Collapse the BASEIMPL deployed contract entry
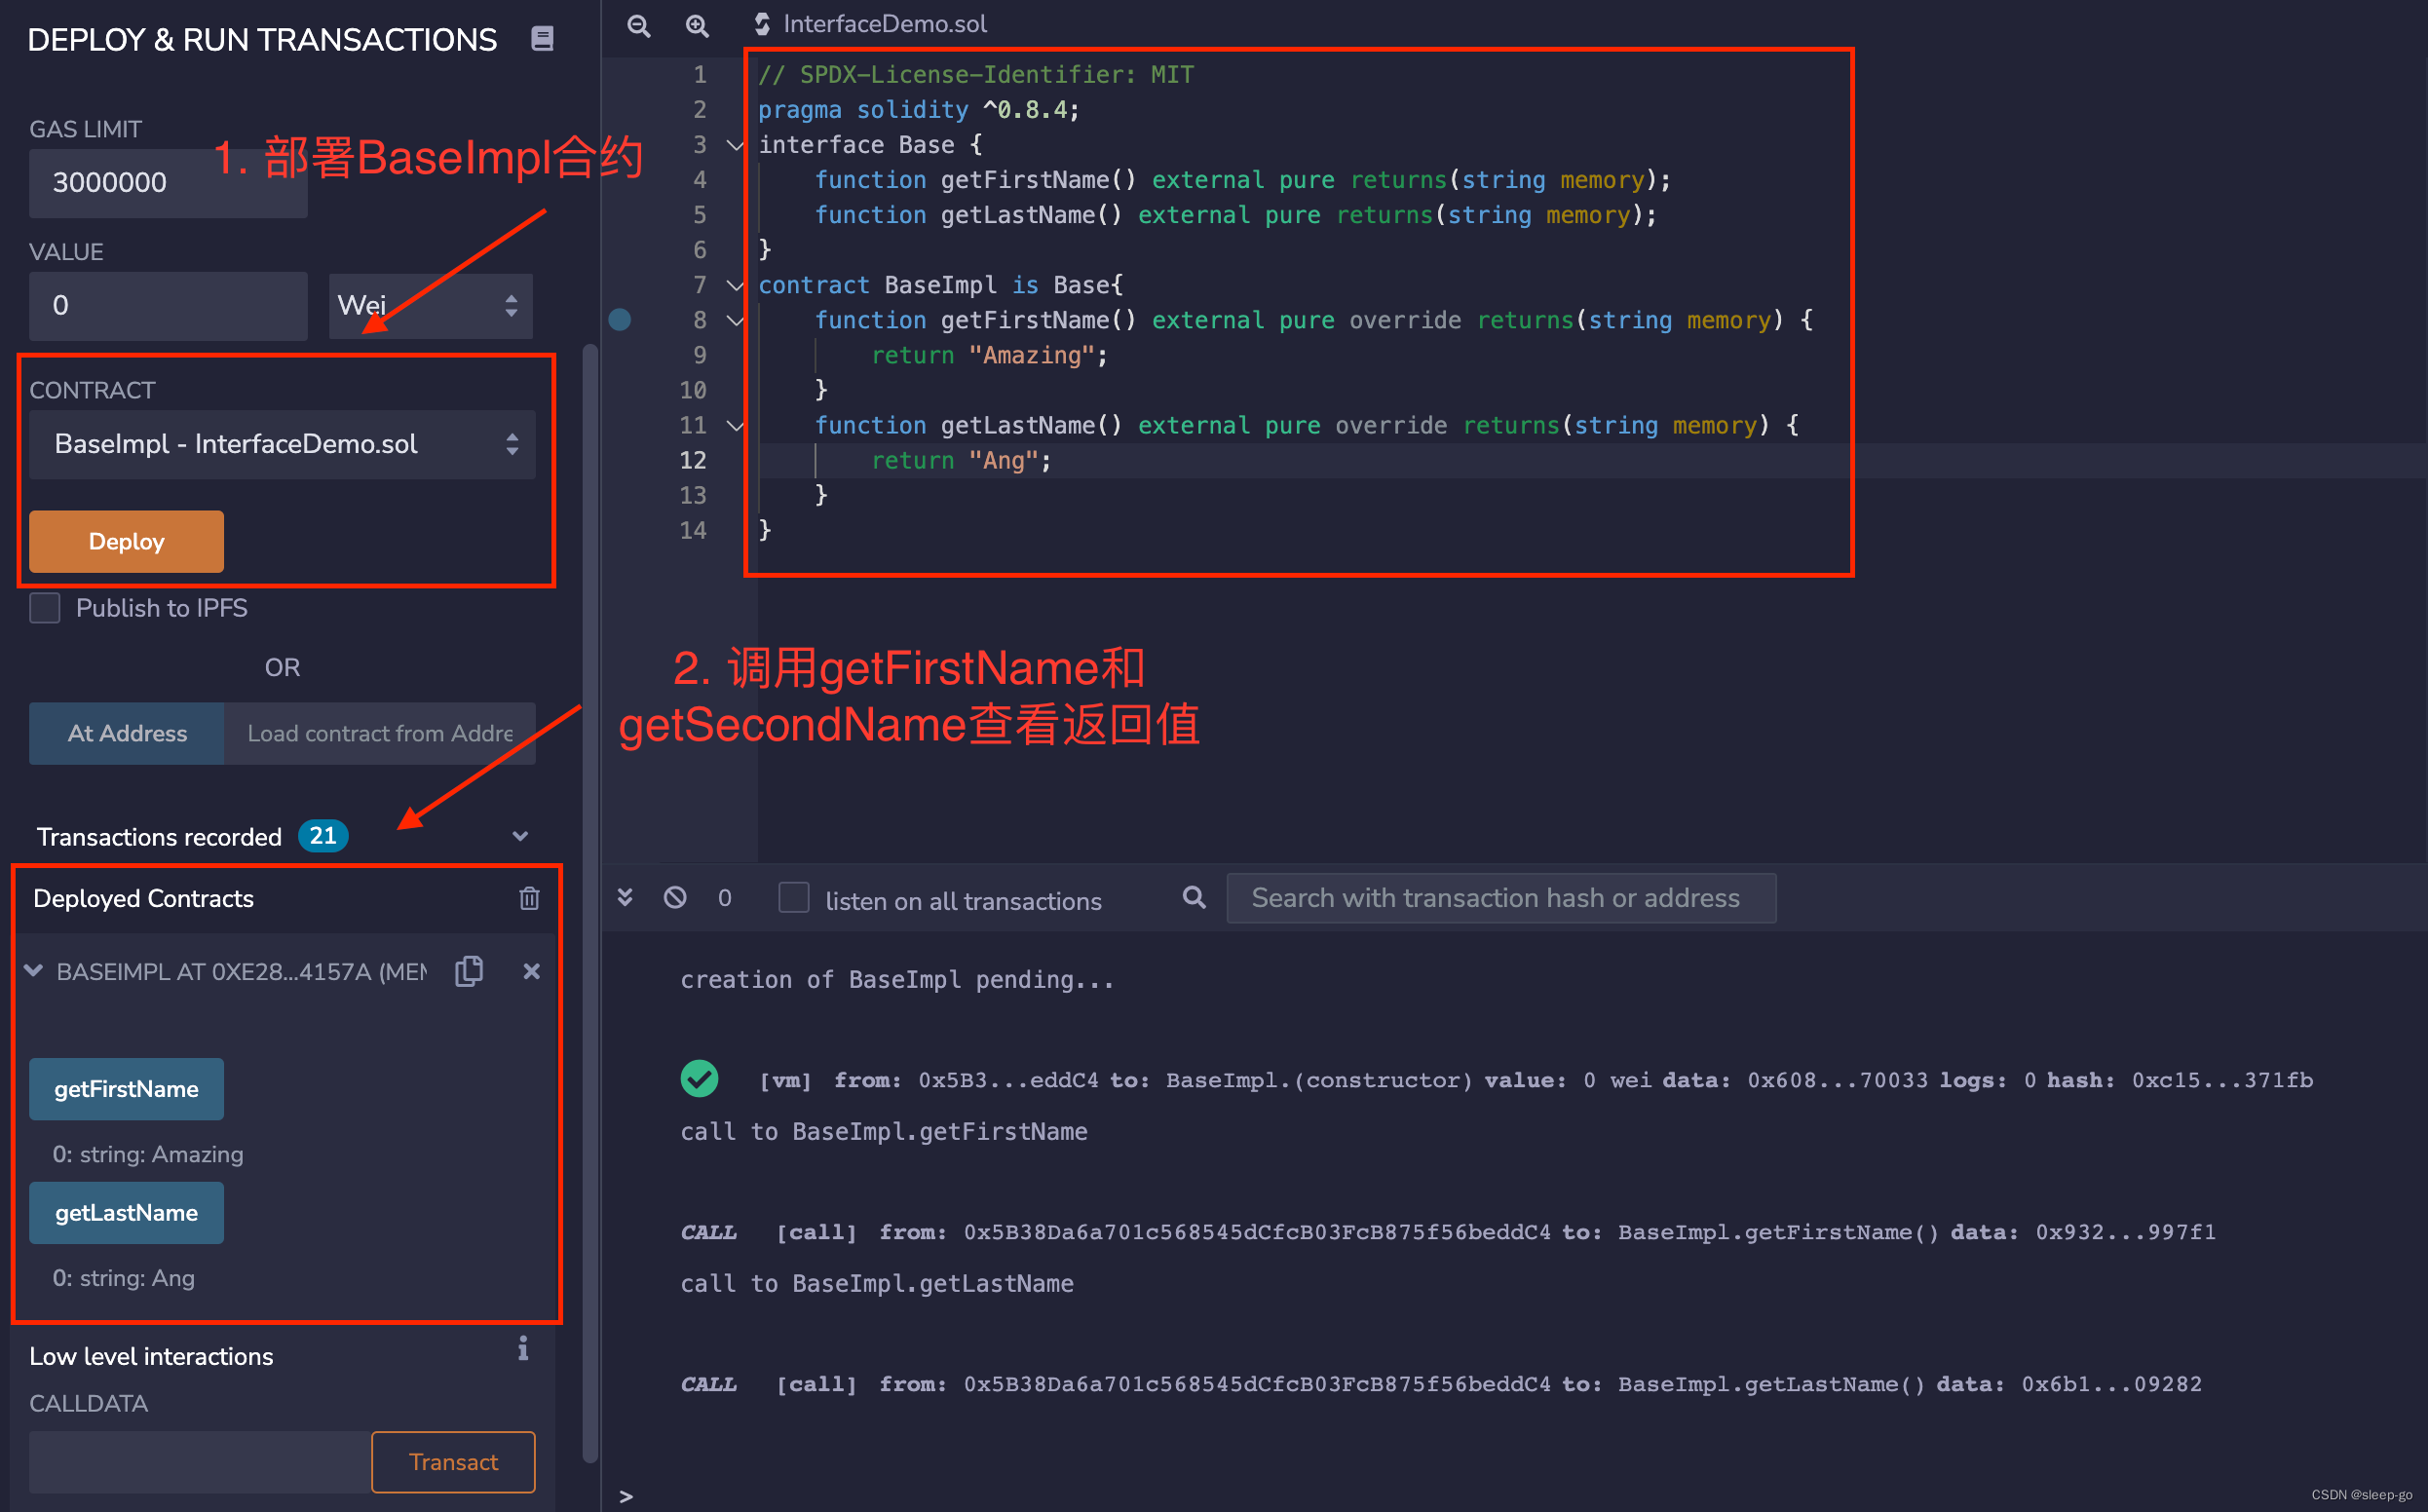Screen dimensions: 2428x1512 (x=34, y=971)
